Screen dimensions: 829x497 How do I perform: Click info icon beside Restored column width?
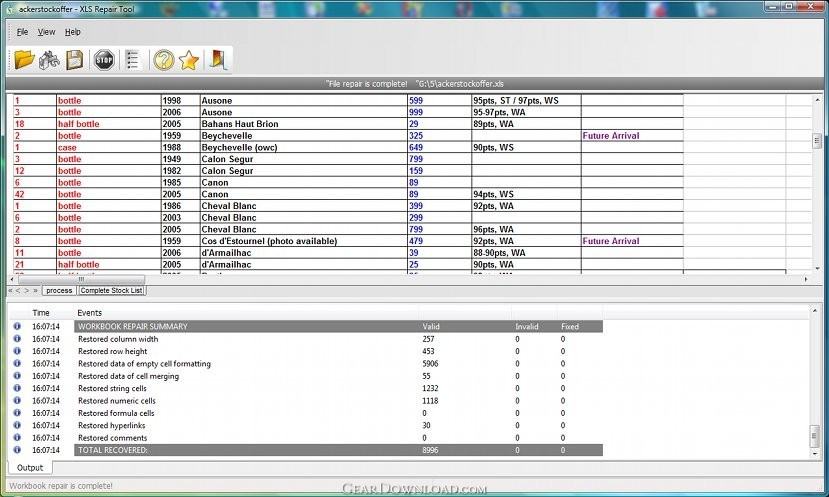17,338
